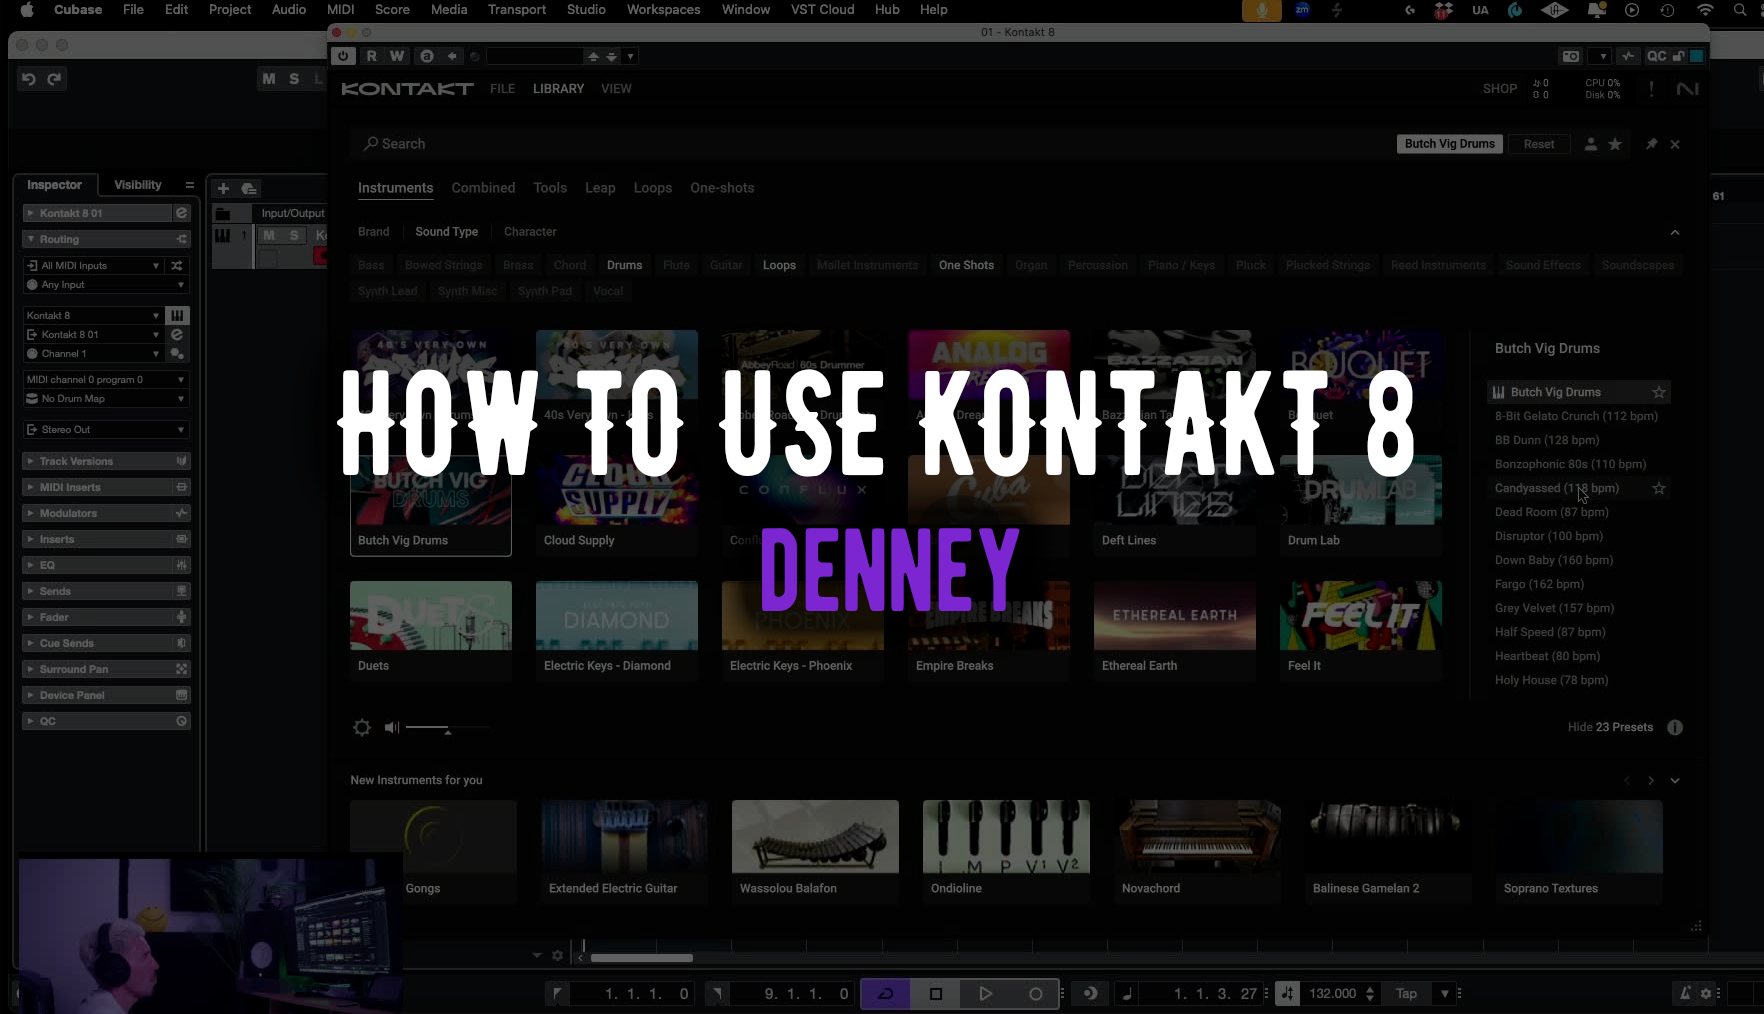Open the All MIDI Inputs dropdown
Viewport: 1764px width, 1014px height.
coord(90,264)
